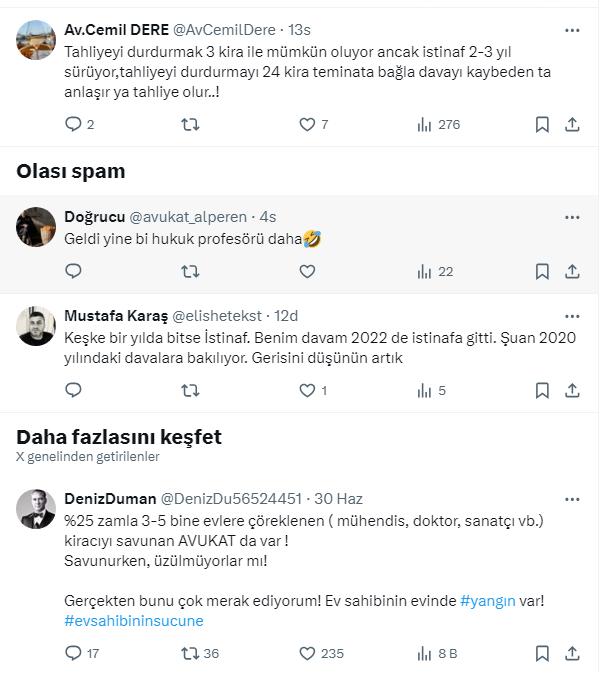The height and width of the screenshot is (673, 603).
Task: Open more options on Mustafa Karaş's tweet
Action: 572,313
